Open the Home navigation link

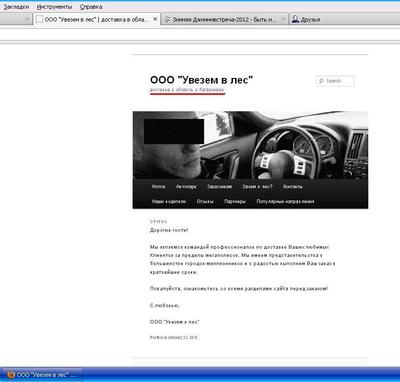(x=158, y=187)
